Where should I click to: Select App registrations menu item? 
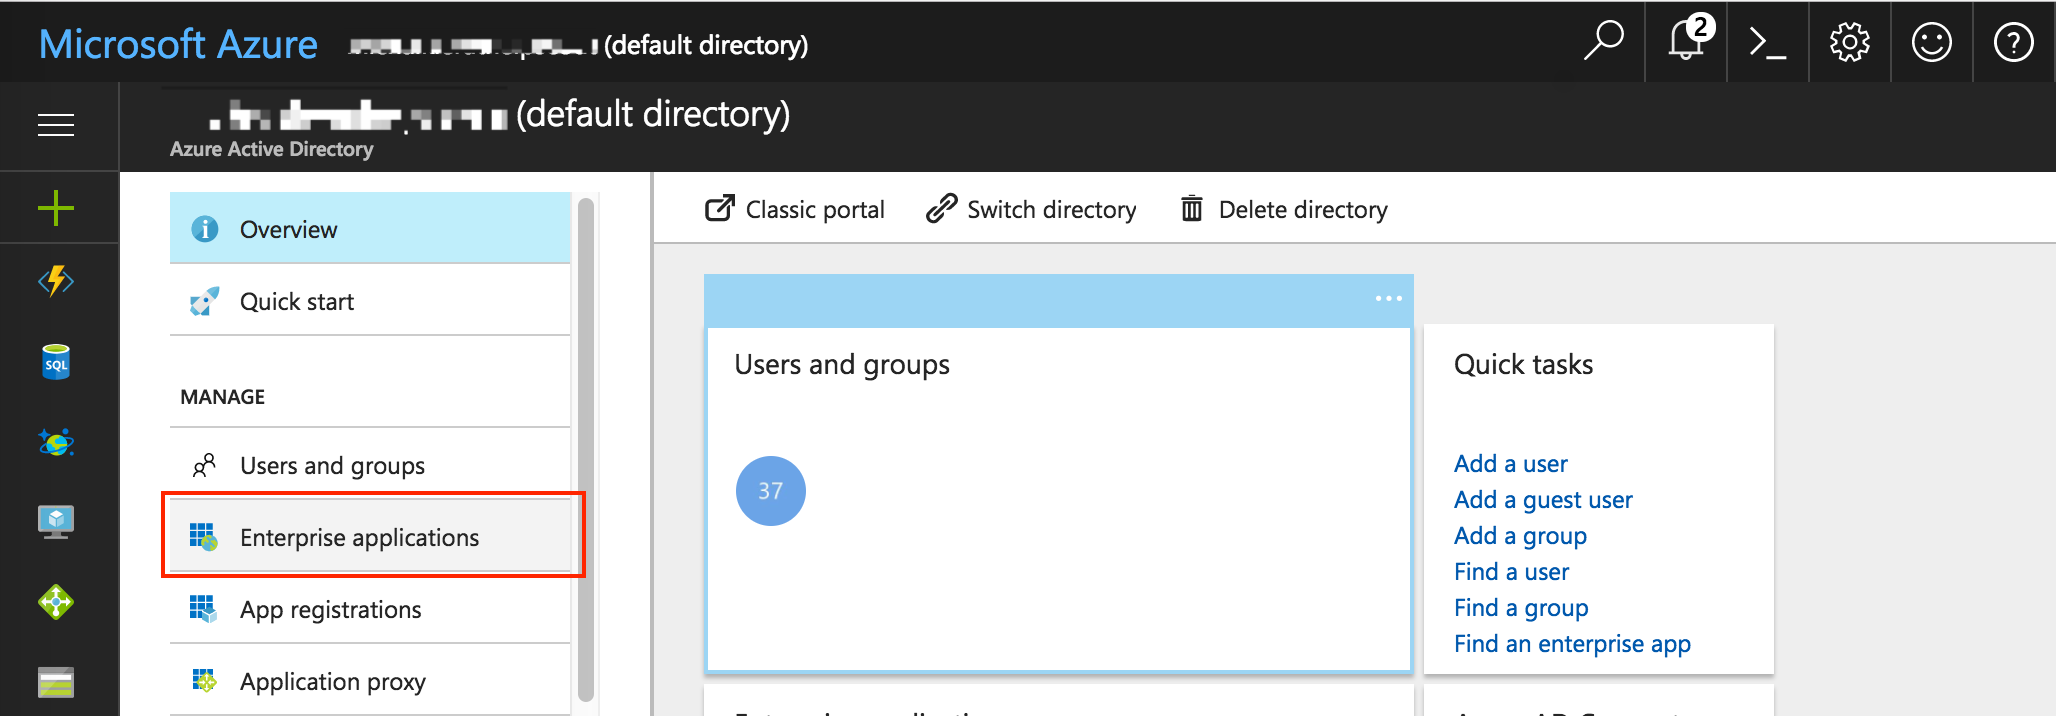click(330, 610)
